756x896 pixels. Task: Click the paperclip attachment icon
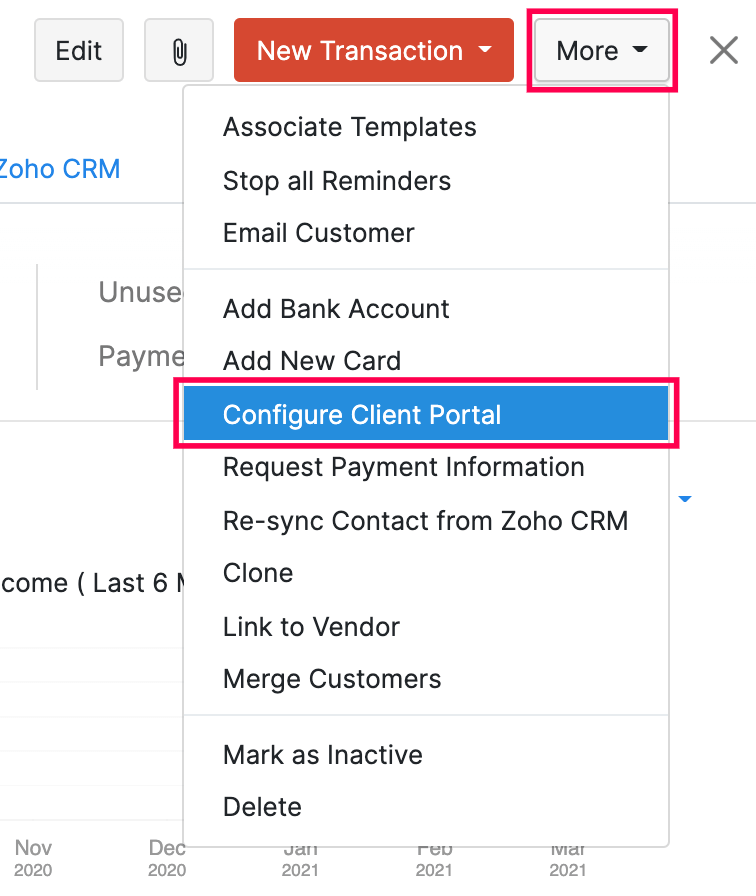[179, 51]
